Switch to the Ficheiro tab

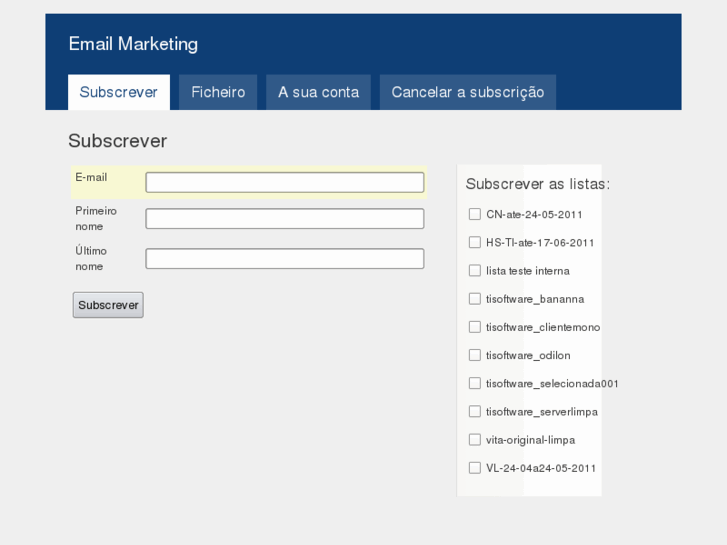[218, 92]
